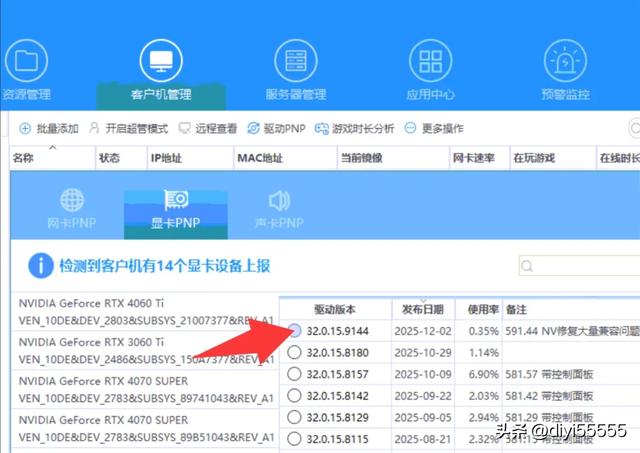The width and height of the screenshot is (640, 453).
Task: Click the 驱动PNP refresh icon
Action: coord(253,129)
